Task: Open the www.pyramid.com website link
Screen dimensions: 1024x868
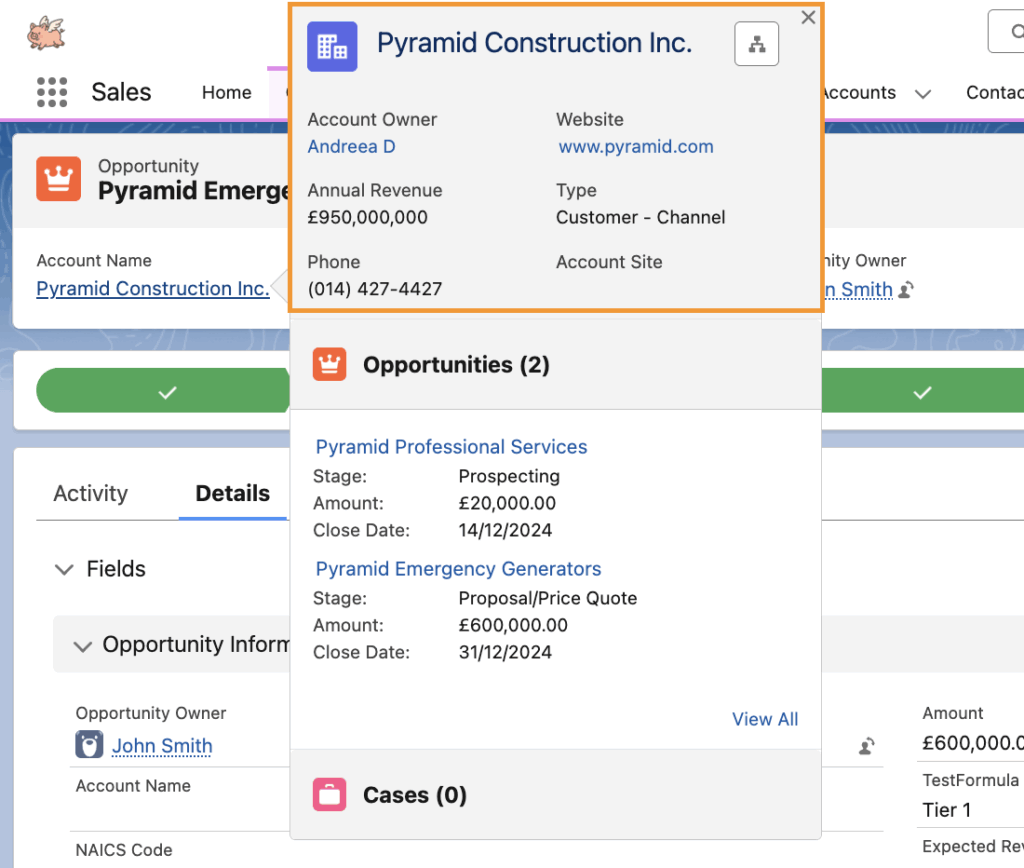Action: coord(636,147)
